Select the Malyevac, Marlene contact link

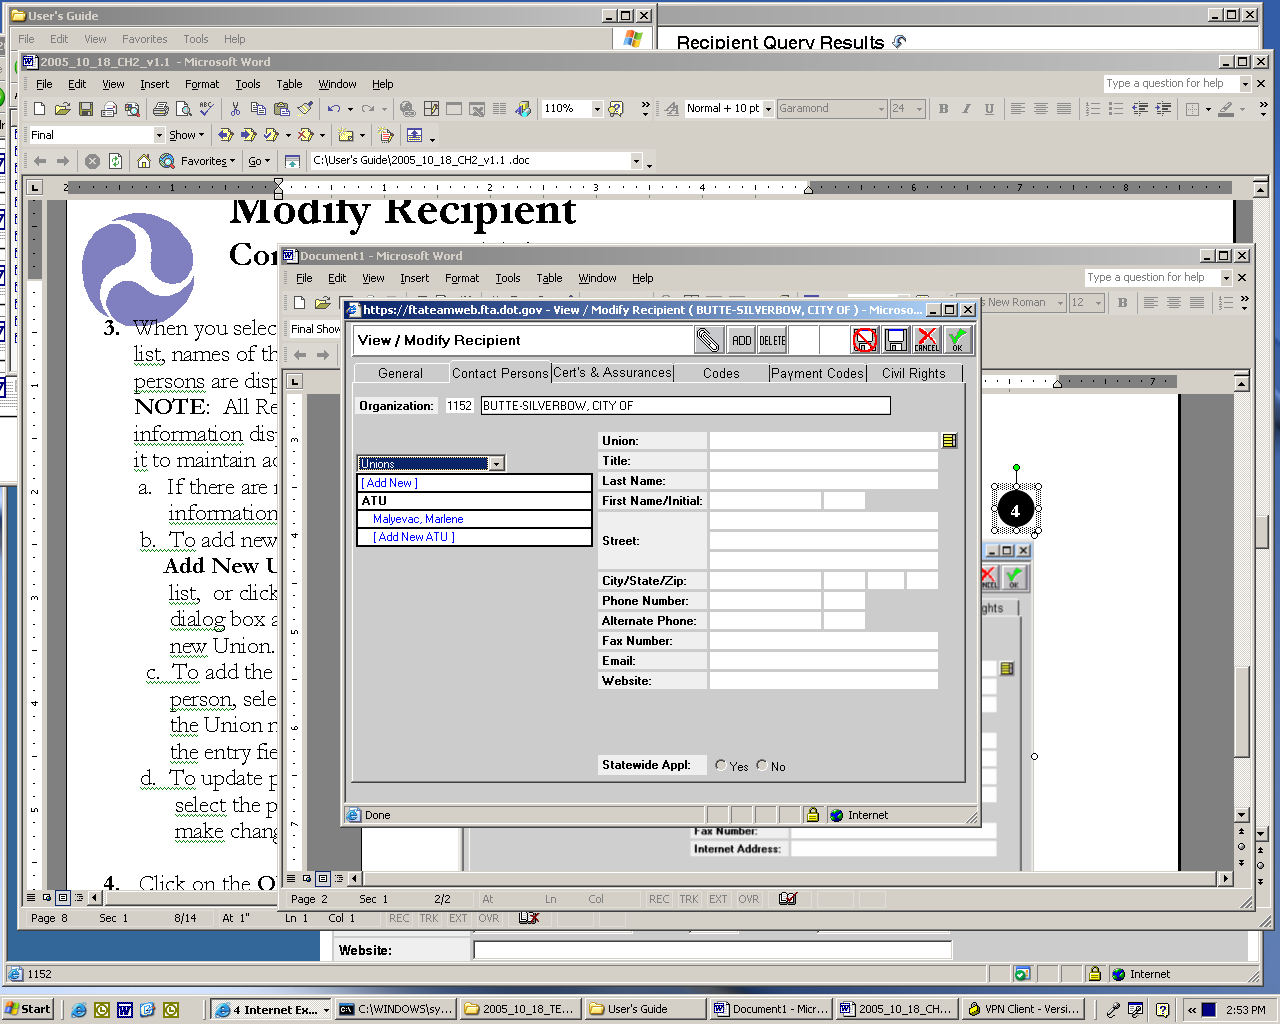pos(418,519)
